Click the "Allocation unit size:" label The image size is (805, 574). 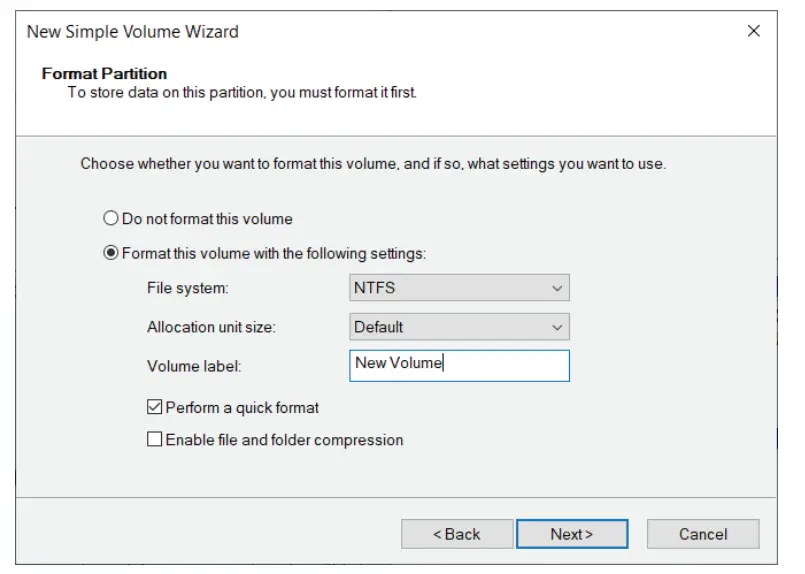coord(211,327)
